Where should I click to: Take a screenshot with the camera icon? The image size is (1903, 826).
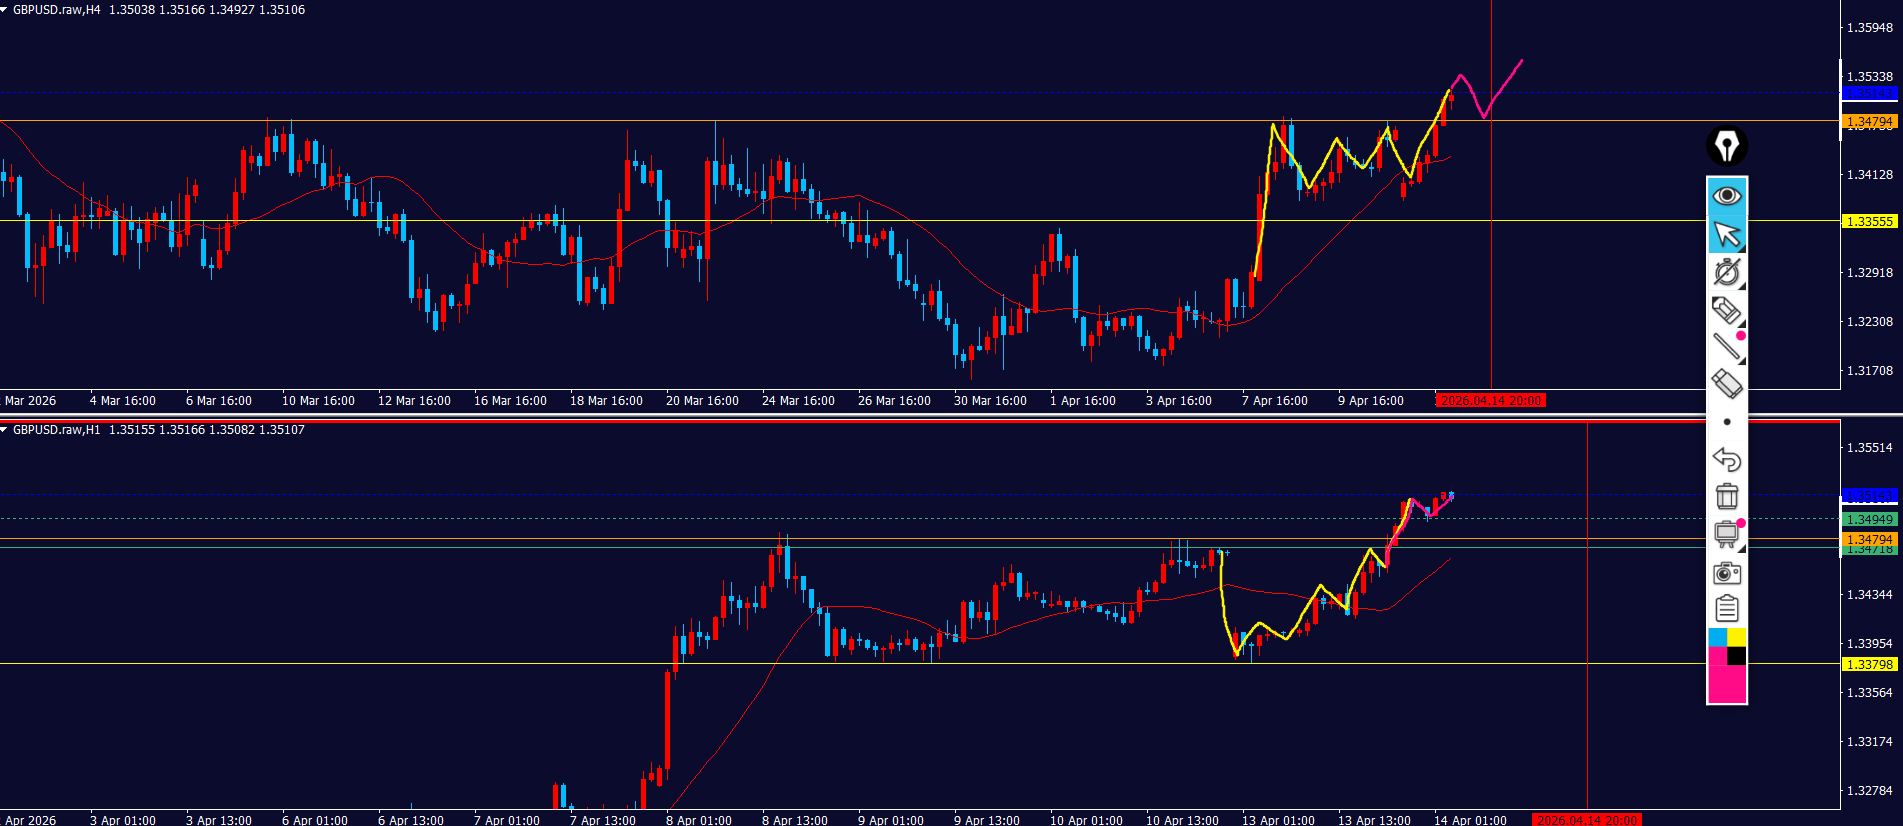pyautogui.click(x=1726, y=573)
